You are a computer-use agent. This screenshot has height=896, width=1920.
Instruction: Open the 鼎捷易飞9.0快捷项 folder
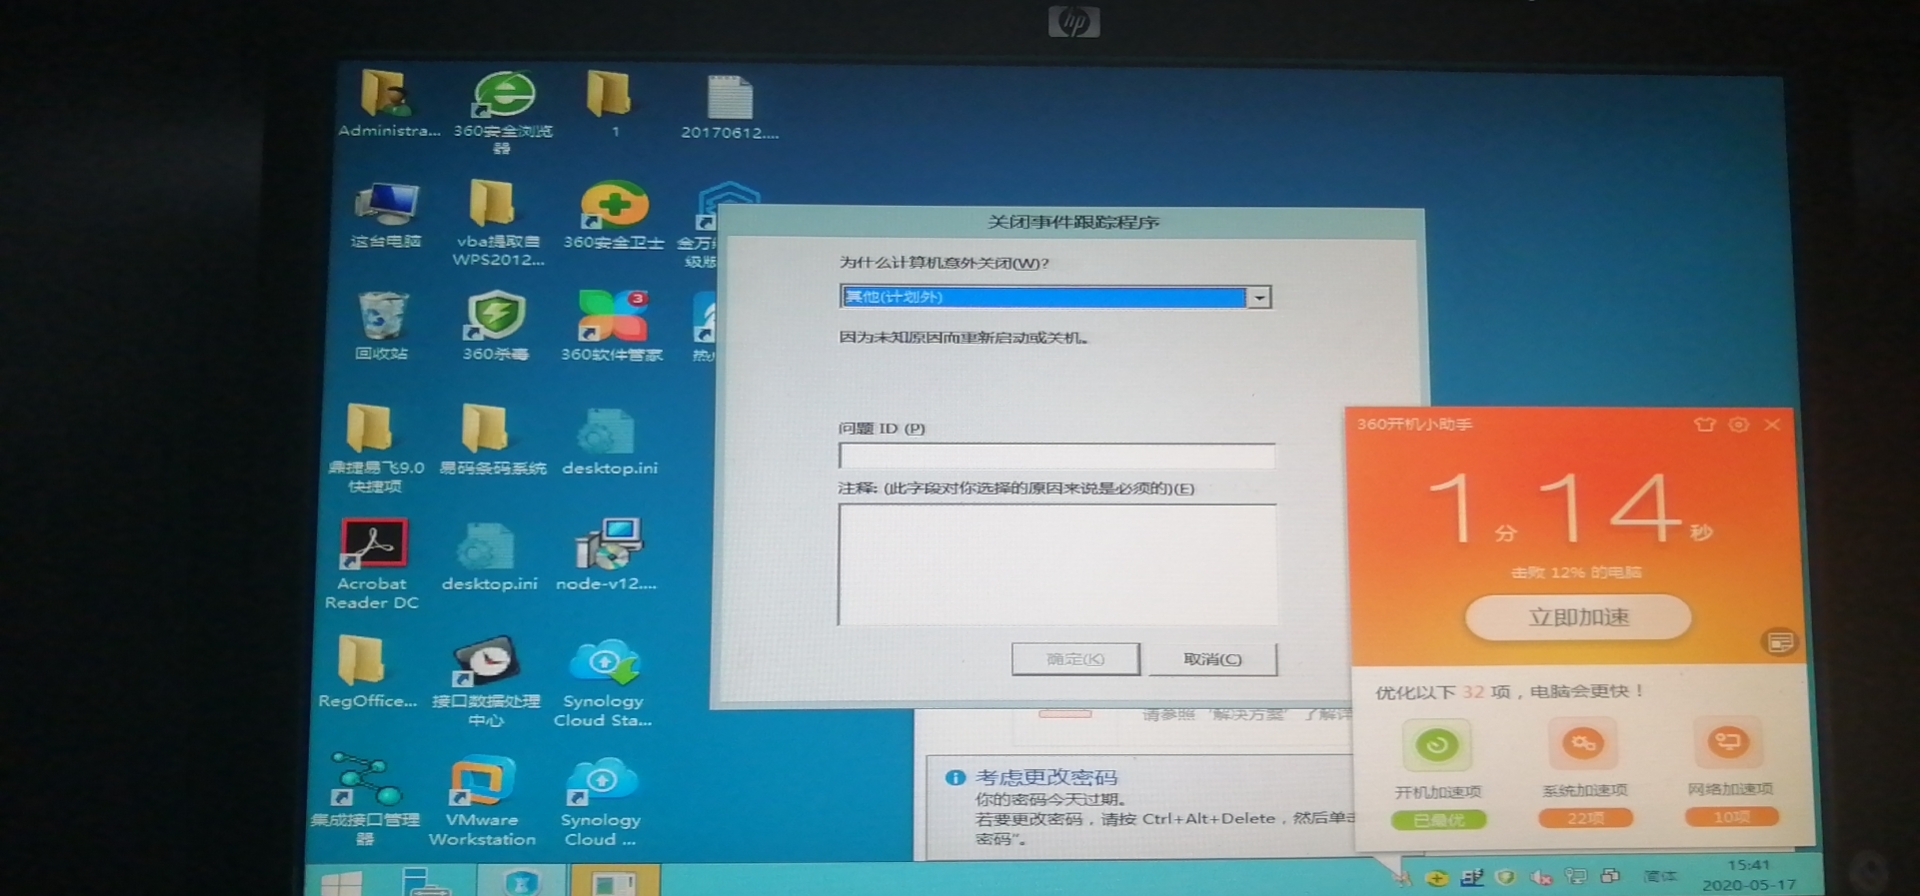(375, 448)
